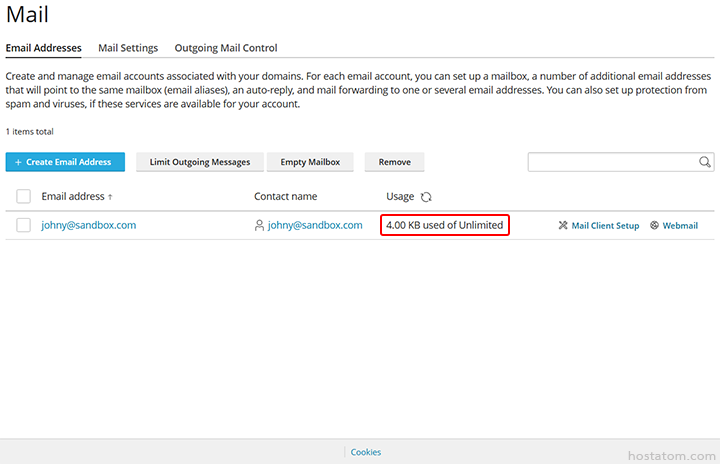Click the sort arrow next to Email address
The height and width of the screenshot is (464, 720).
point(110,197)
